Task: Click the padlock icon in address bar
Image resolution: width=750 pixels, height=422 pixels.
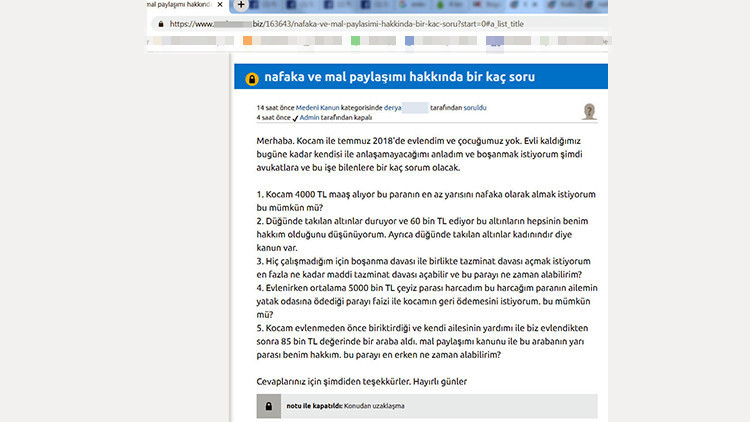Action: pyautogui.click(x=158, y=22)
